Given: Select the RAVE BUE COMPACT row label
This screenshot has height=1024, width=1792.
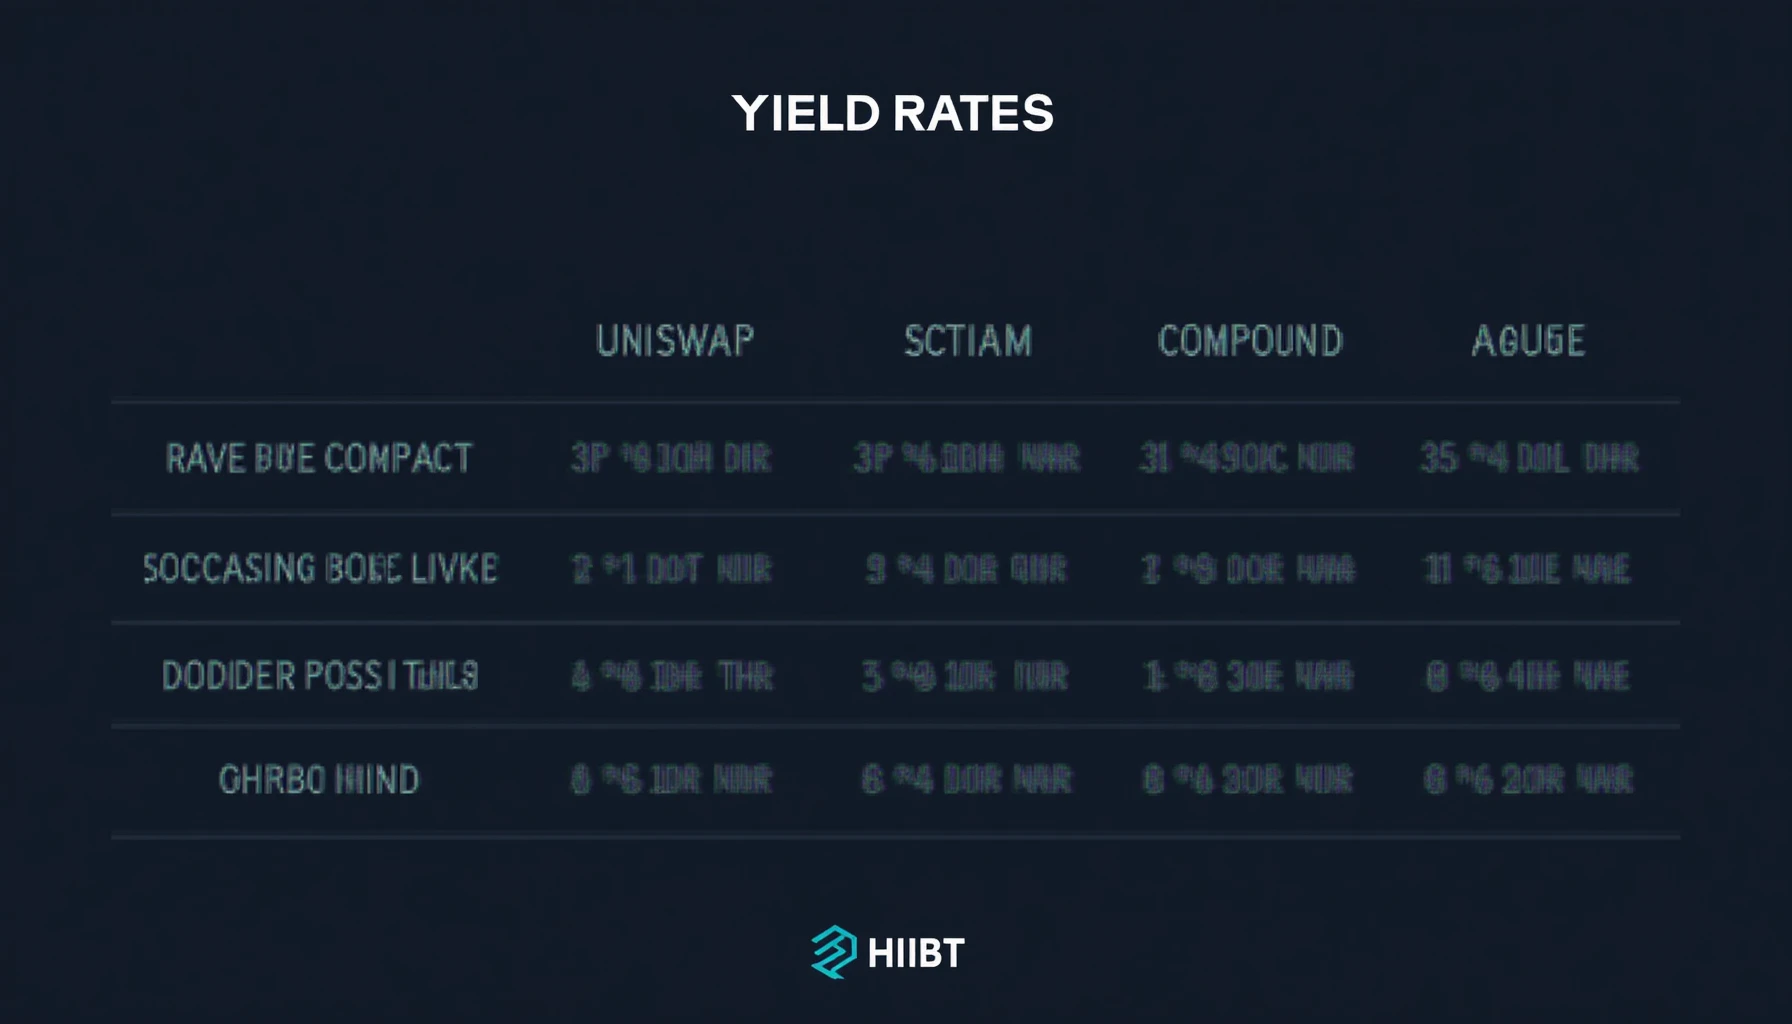Looking at the screenshot, I should pyautogui.click(x=319, y=458).
